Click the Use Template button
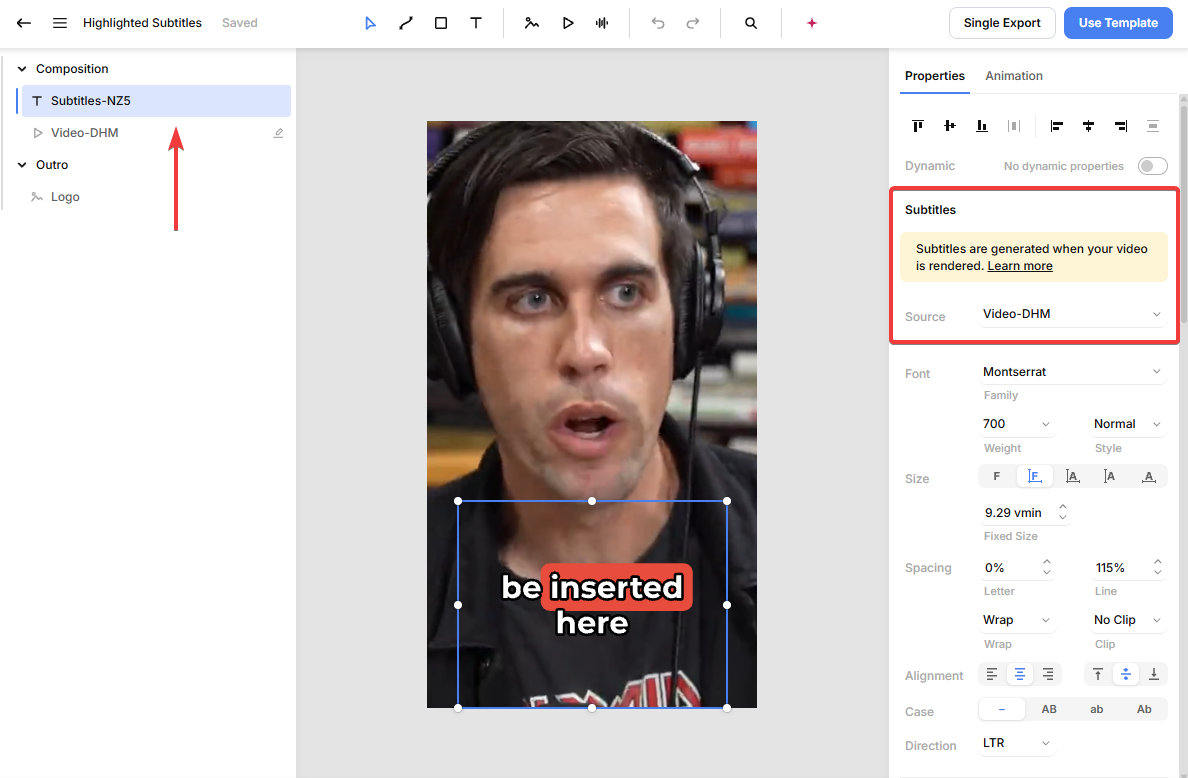 (1118, 23)
